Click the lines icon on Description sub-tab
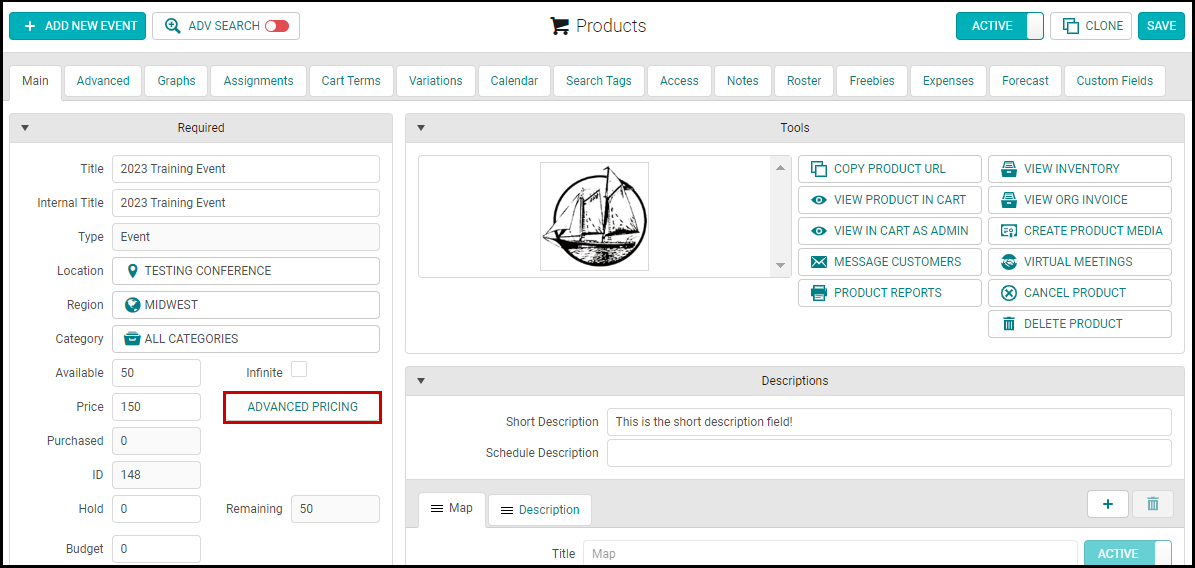Screen dimensions: 1195x568 507,510
